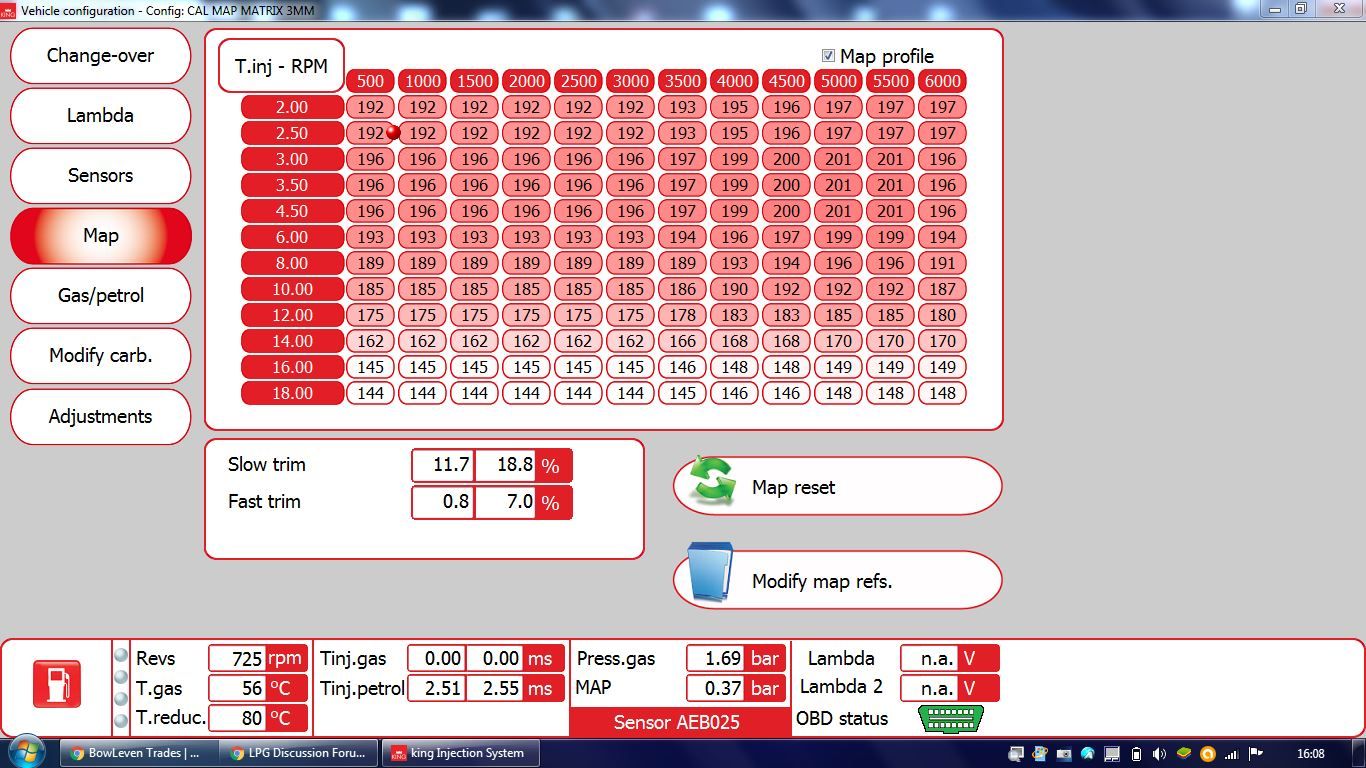
Task: Switch to the Lambda section
Action: click(x=100, y=116)
